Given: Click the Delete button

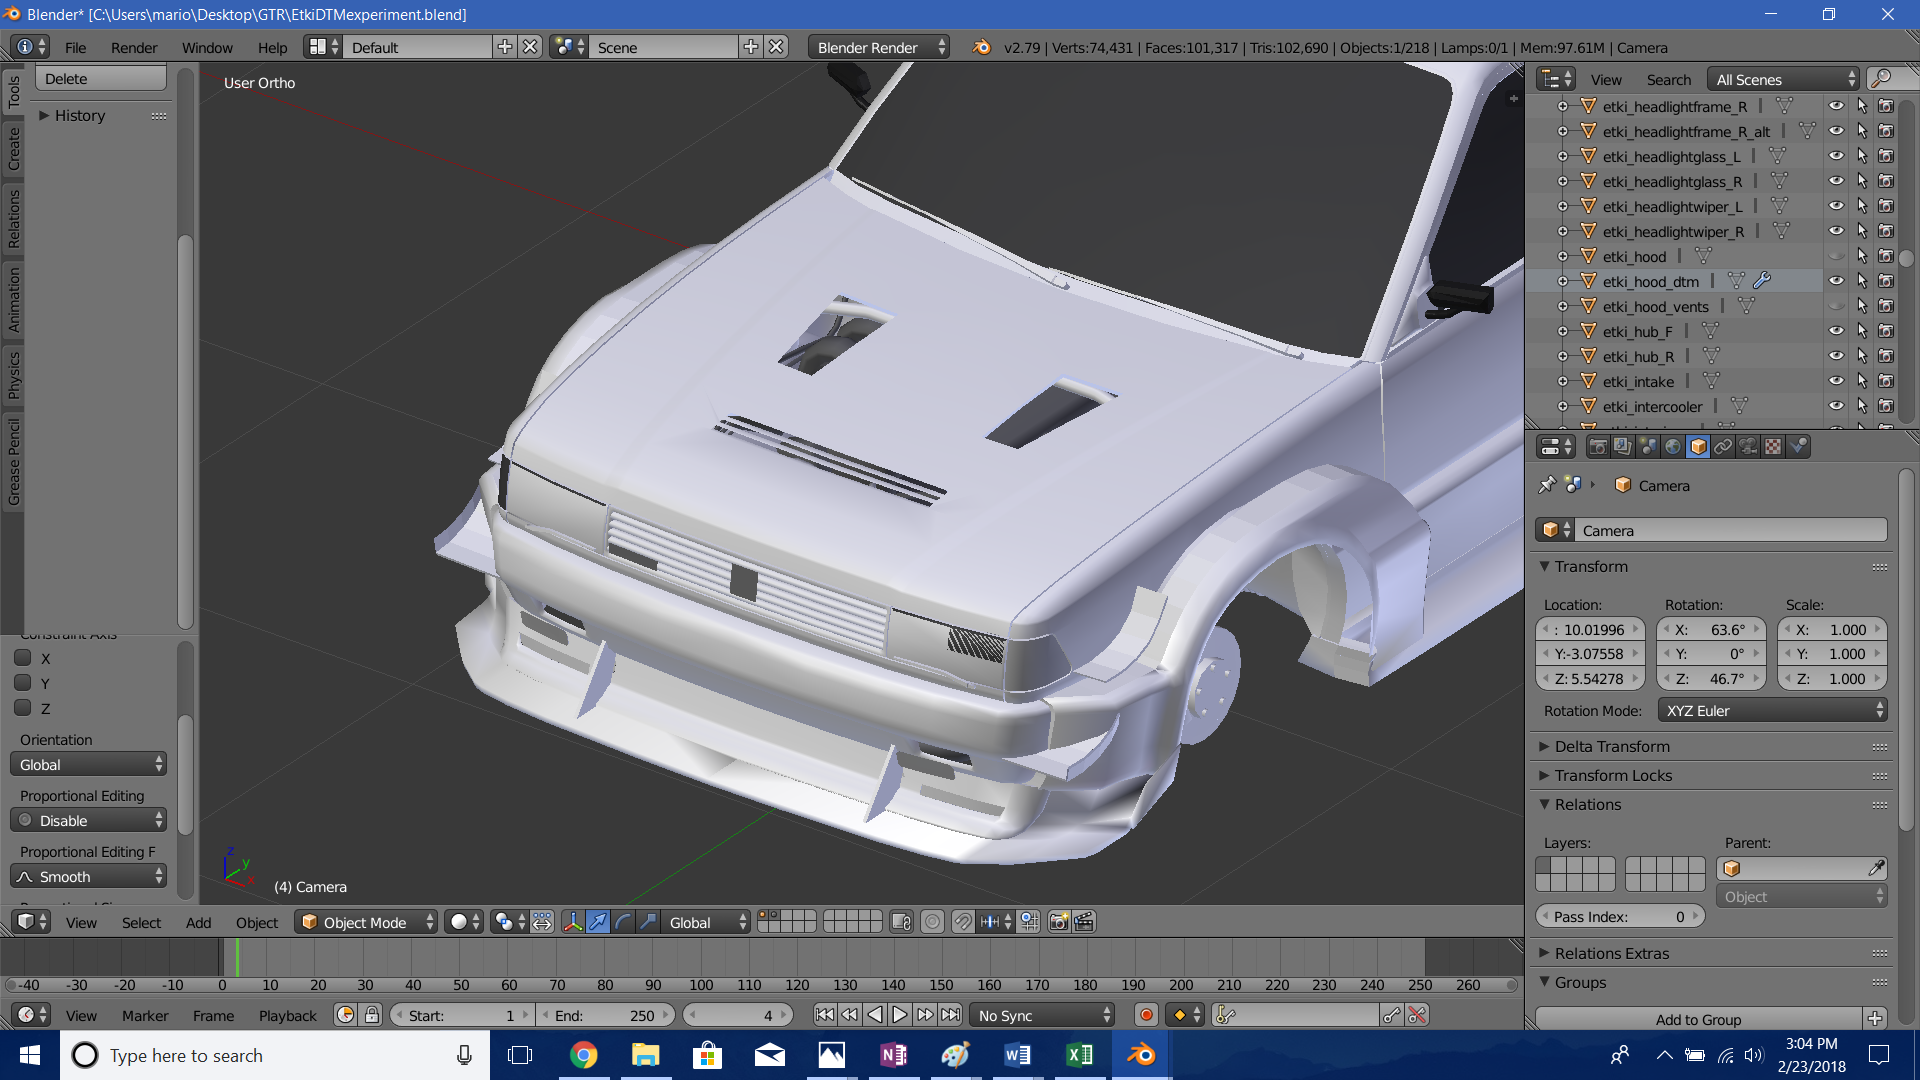Looking at the screenshot, I should 101,79.
